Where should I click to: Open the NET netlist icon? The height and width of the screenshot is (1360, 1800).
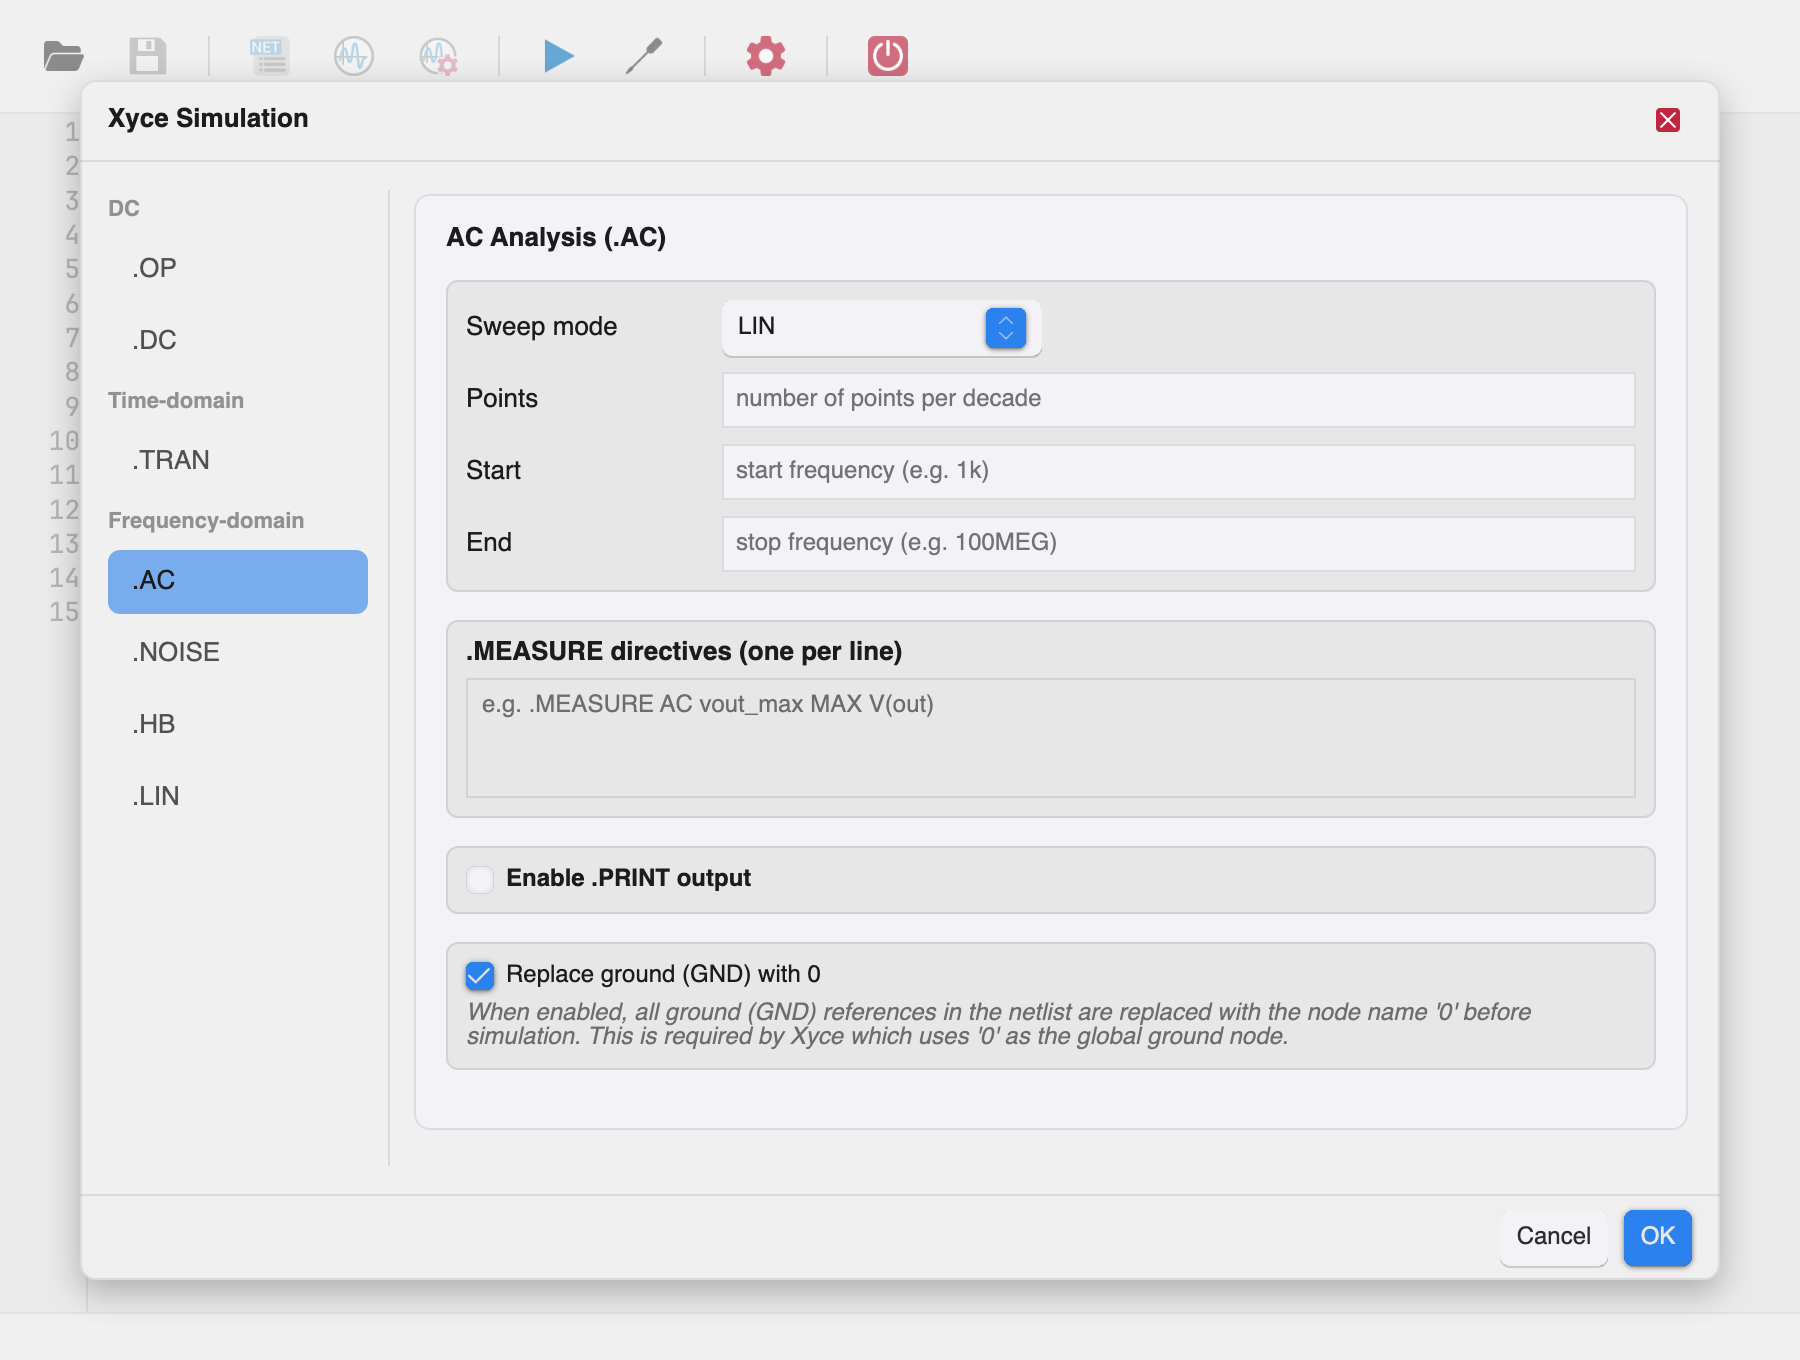click(x=269, y=56)
